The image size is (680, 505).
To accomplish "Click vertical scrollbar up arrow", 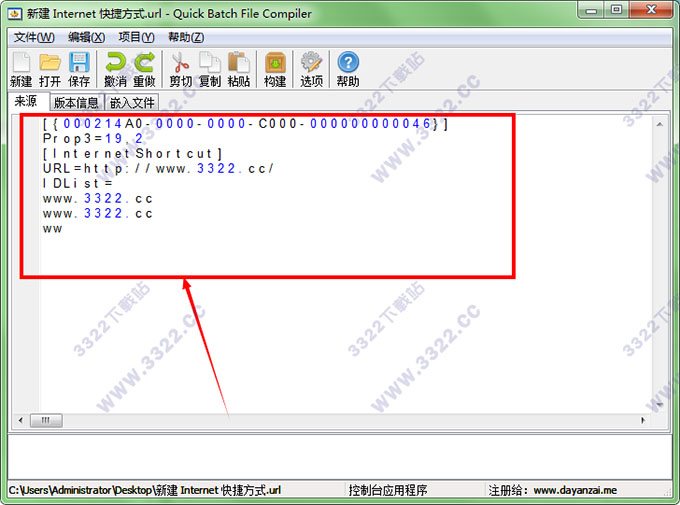I will (x=660, y=124).
